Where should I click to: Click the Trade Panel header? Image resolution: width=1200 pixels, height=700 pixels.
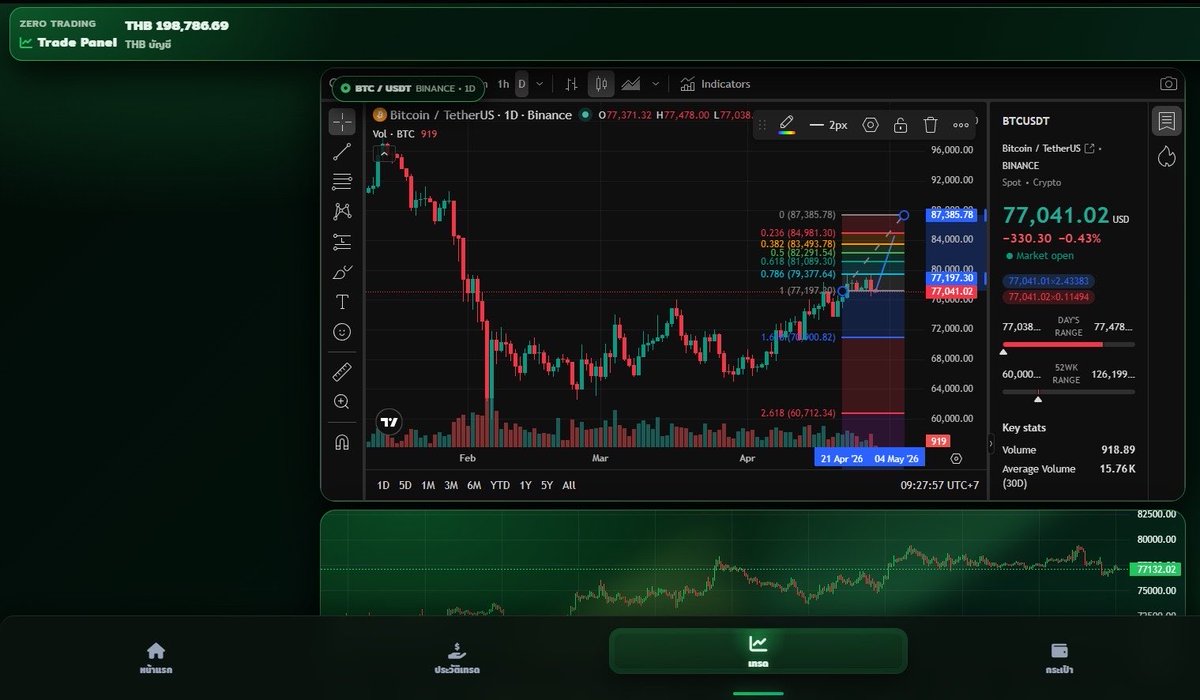click(67, 43)
